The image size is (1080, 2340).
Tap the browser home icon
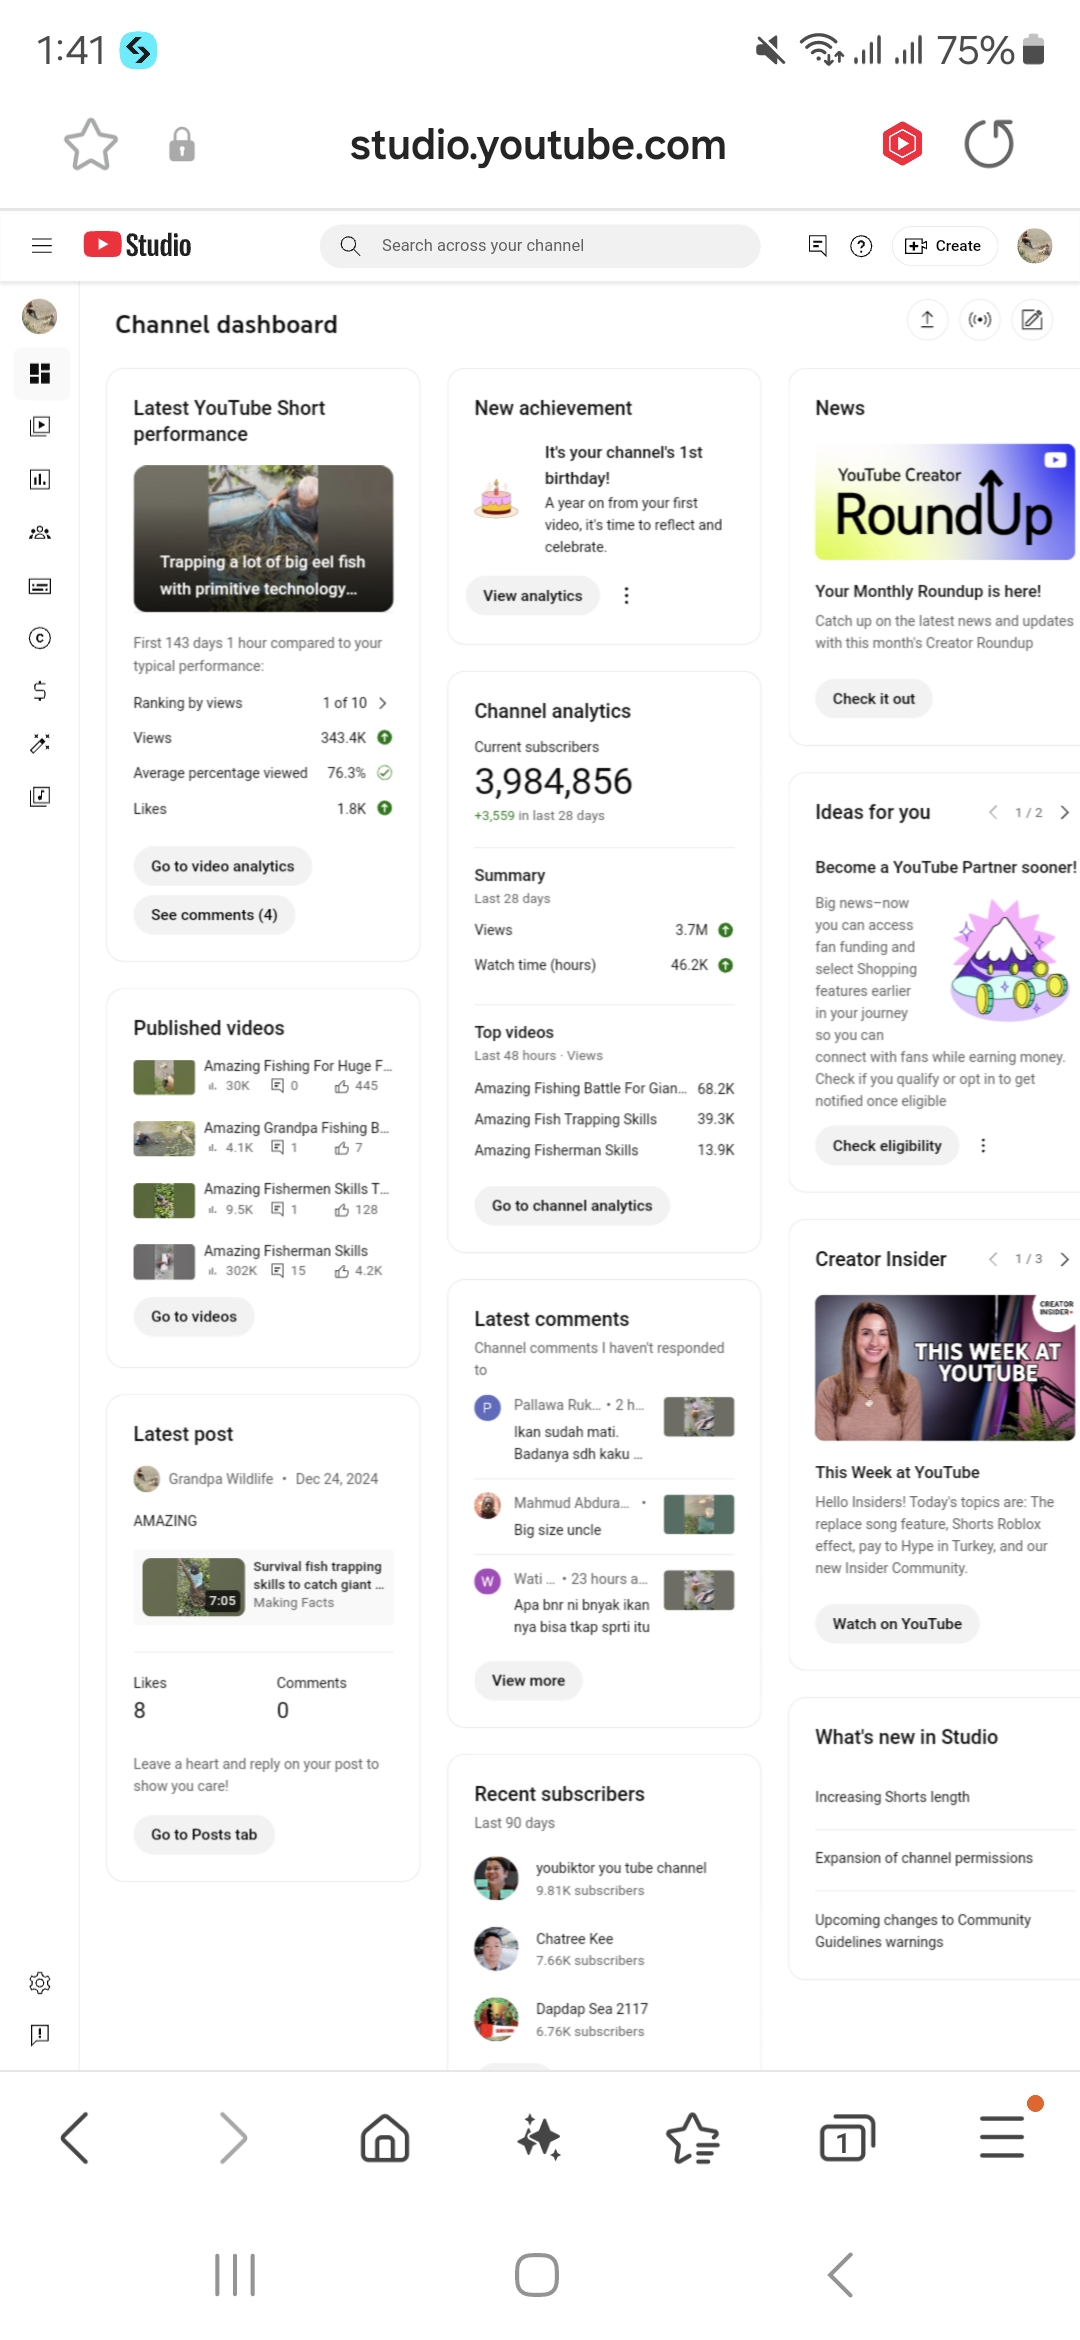tap(385, 2138)
